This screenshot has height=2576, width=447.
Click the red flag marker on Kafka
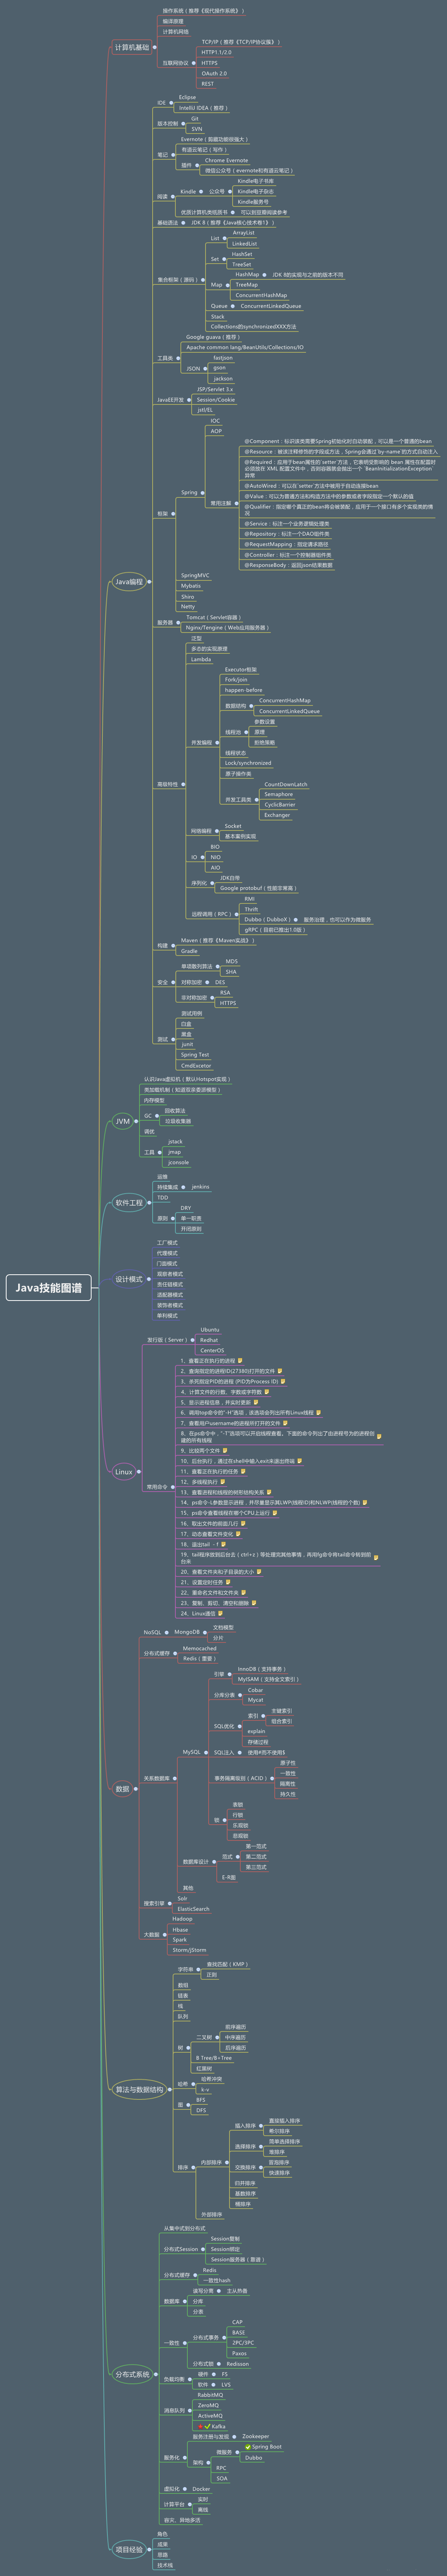[x=200, y=2426]
